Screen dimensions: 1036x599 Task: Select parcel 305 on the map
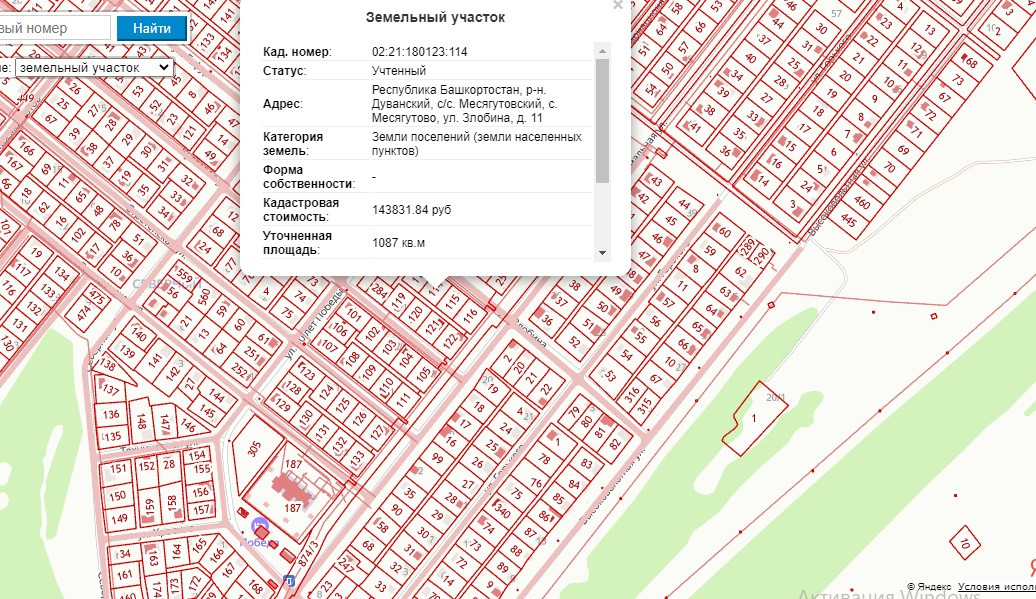pyautogui.click(x=256, y=448)
